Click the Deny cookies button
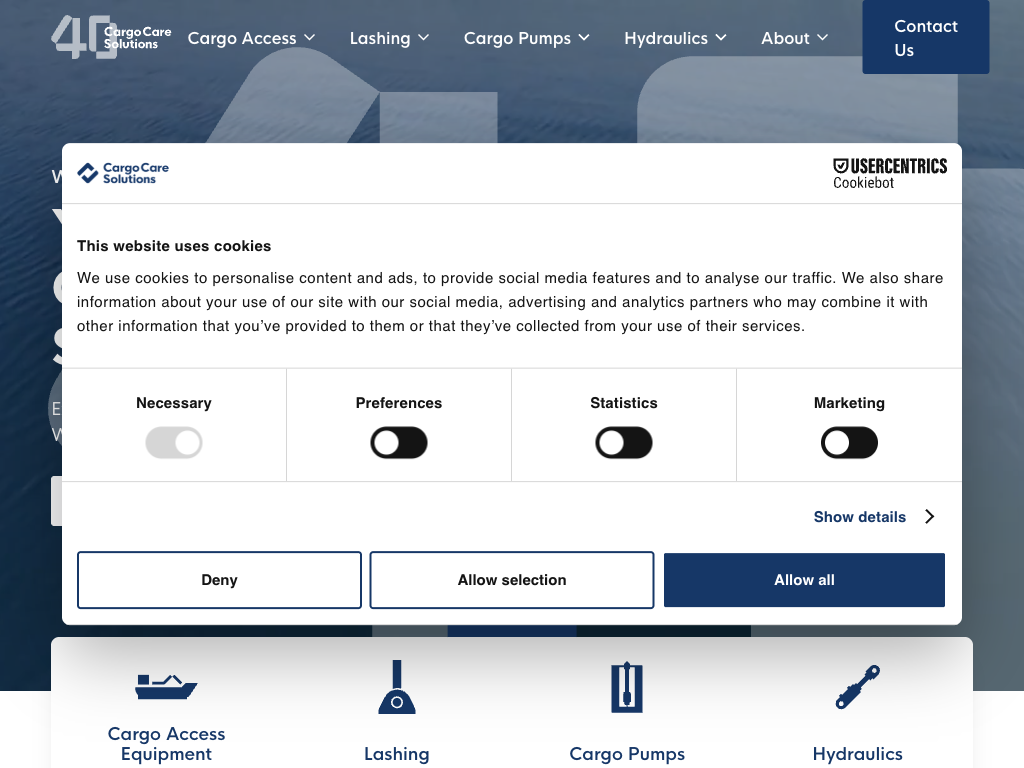The height and width of the screenshot is (768, 1024). coord(219,580)
